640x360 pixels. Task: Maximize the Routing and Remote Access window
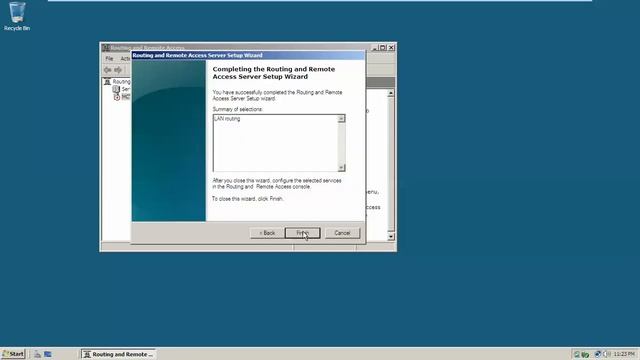coord(382,47)
